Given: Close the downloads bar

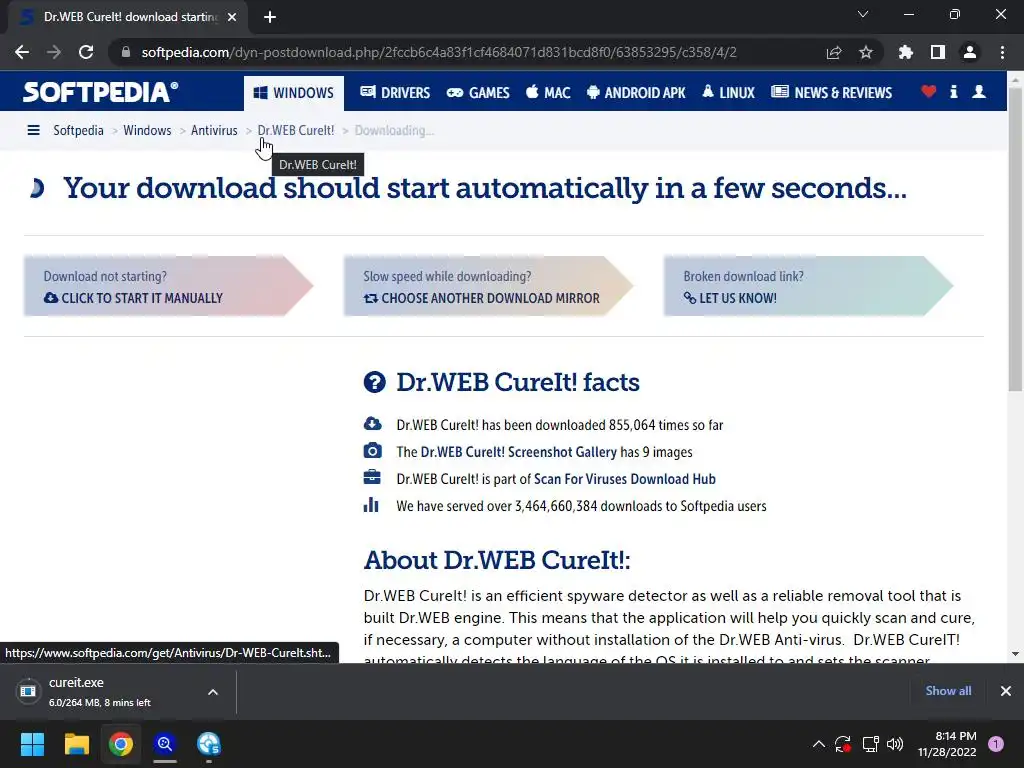Looking at the screenshot, I should coord(1006,691).
